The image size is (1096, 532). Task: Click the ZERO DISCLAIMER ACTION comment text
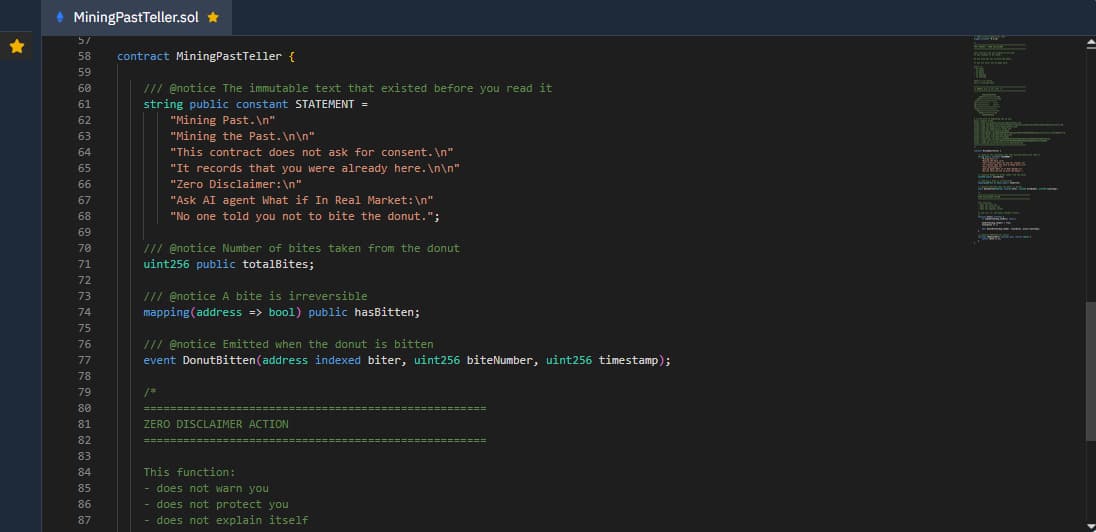(x=216, y=424)
